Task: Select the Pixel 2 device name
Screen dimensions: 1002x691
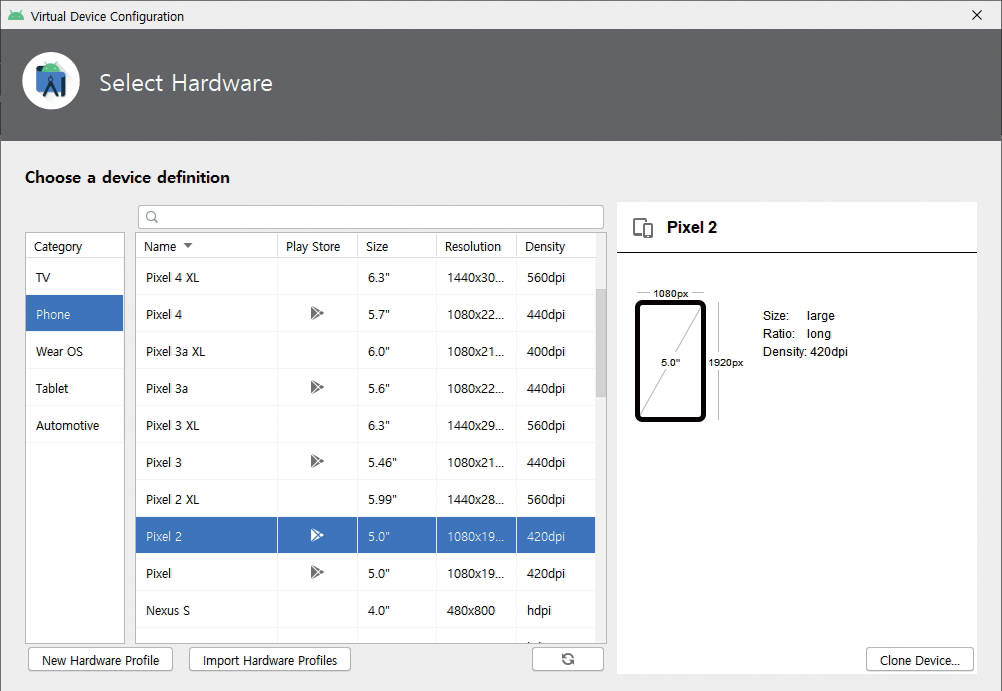Action: (164, 536)
